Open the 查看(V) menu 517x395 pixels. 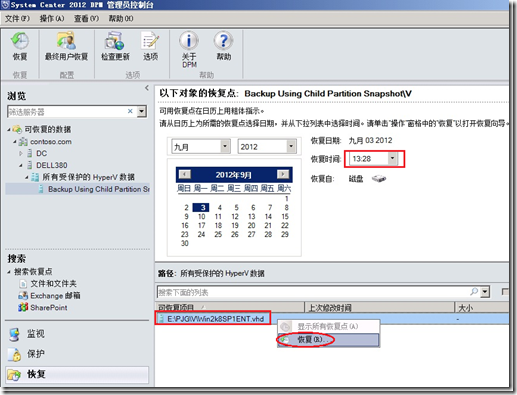(86, 18)
